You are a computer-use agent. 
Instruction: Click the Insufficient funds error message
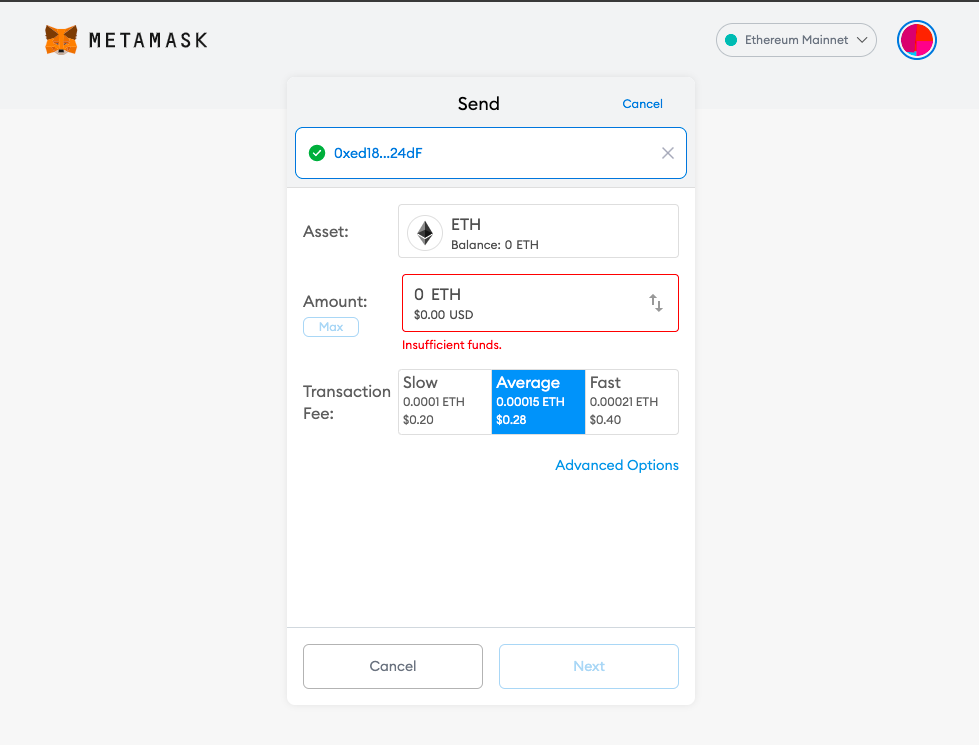[x=451, y=345]
